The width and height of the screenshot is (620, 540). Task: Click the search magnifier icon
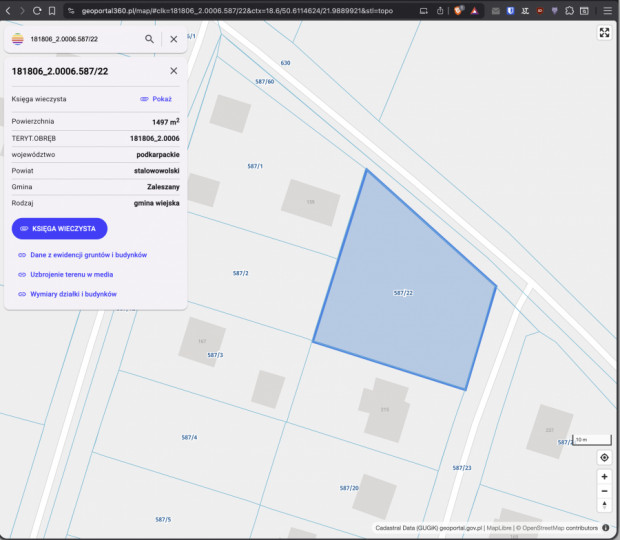(x=149, y=39)
